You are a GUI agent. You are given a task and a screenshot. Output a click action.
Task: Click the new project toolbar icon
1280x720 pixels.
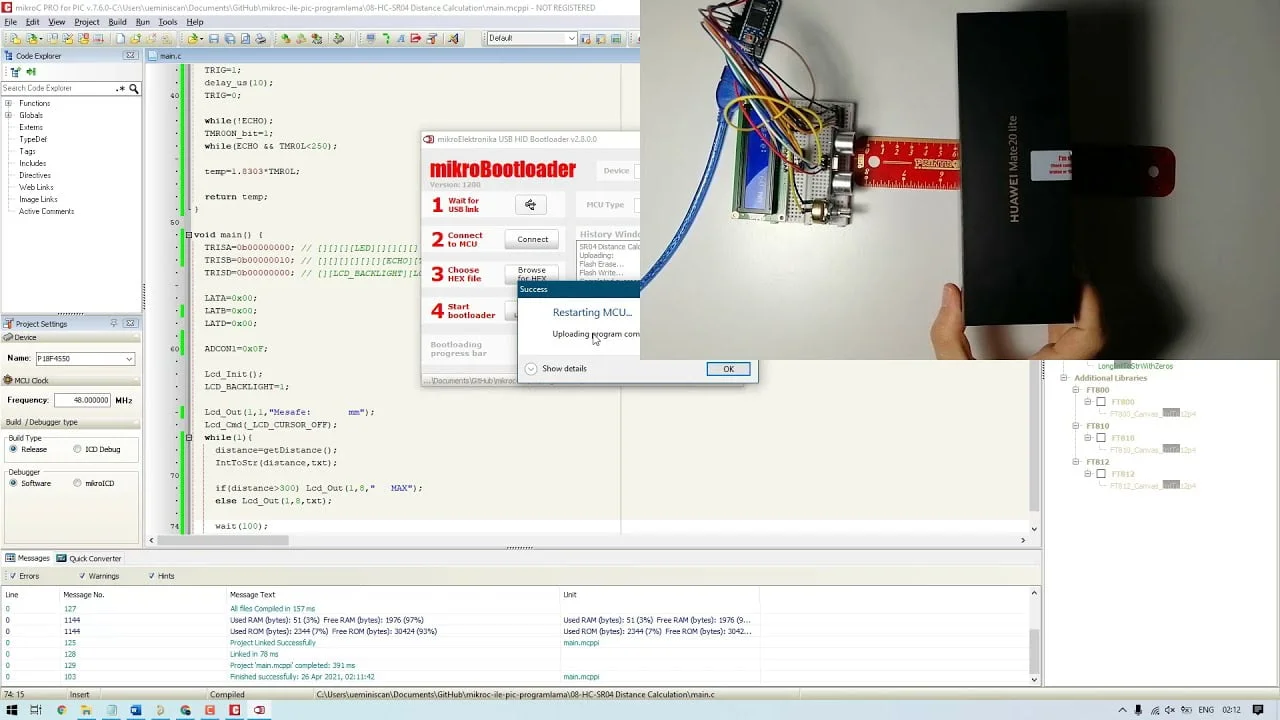15,38
